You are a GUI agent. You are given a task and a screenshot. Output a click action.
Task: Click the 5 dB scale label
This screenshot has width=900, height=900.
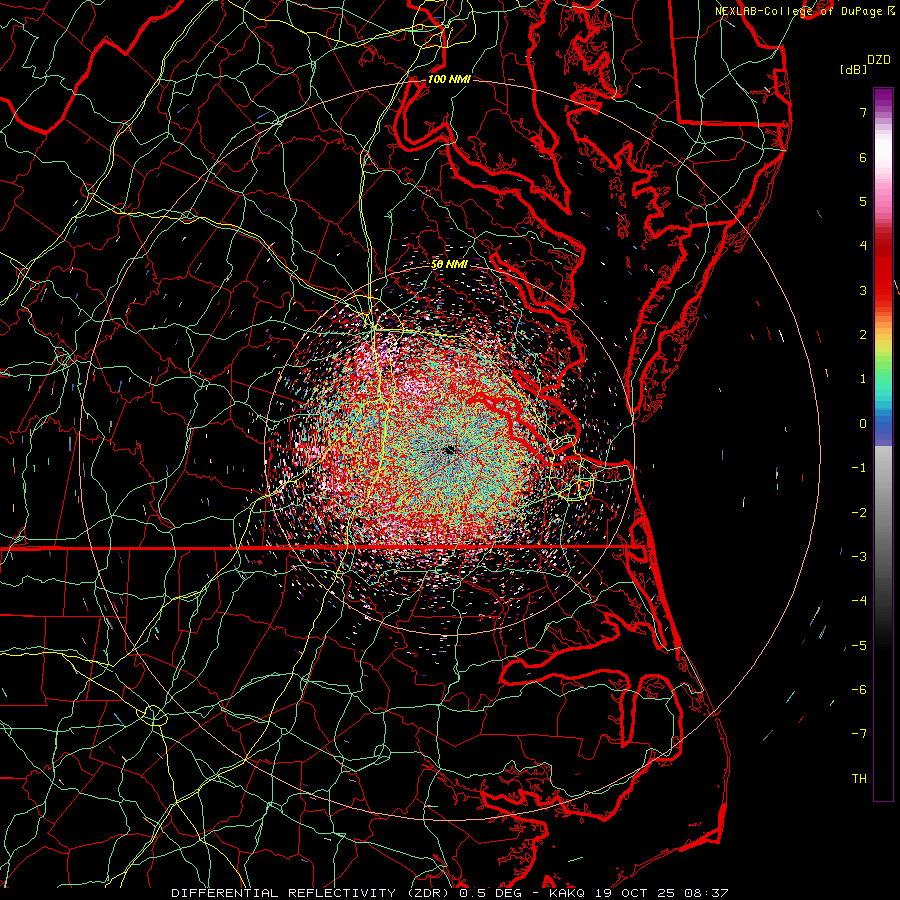[863, 201]
